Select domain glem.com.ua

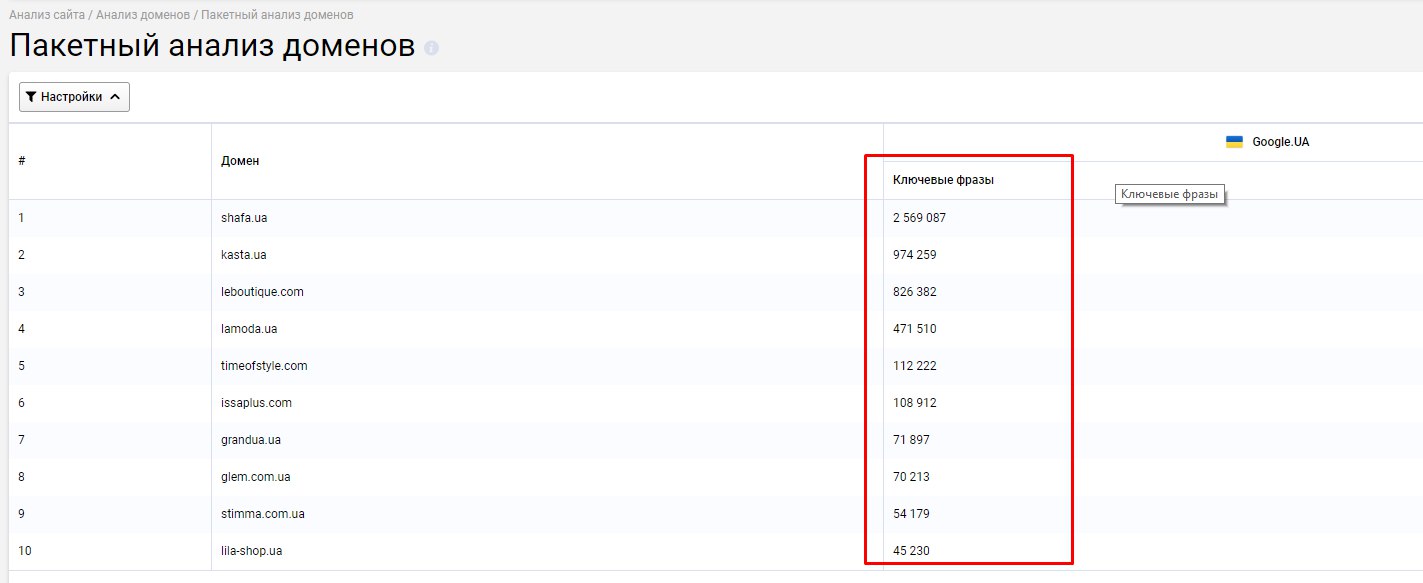256,477
